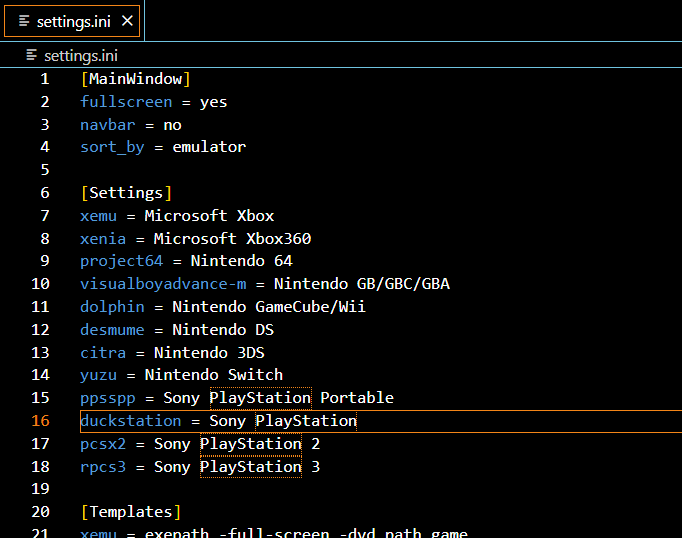Viewport: 682px width, 538px height.
Task: Click the Nintendo 3DS value
Action: (209, 353)
